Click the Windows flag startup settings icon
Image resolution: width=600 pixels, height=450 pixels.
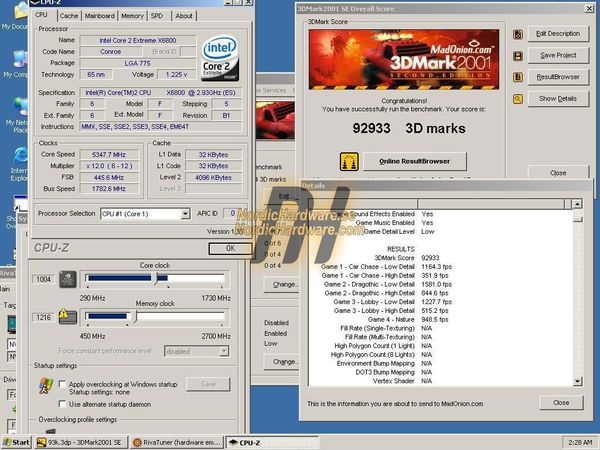pos(46,386)
